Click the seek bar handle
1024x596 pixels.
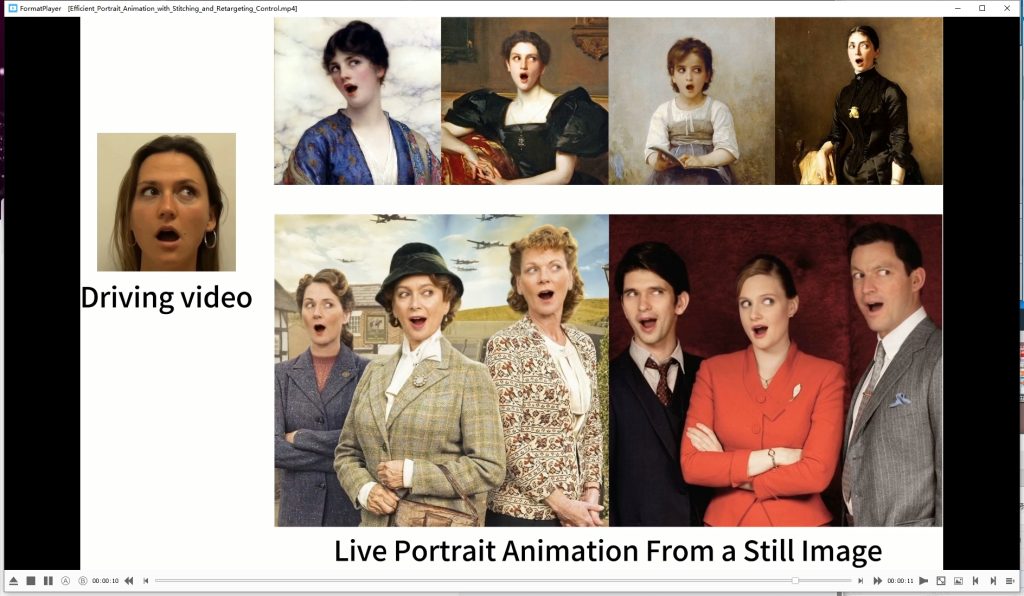795,581
